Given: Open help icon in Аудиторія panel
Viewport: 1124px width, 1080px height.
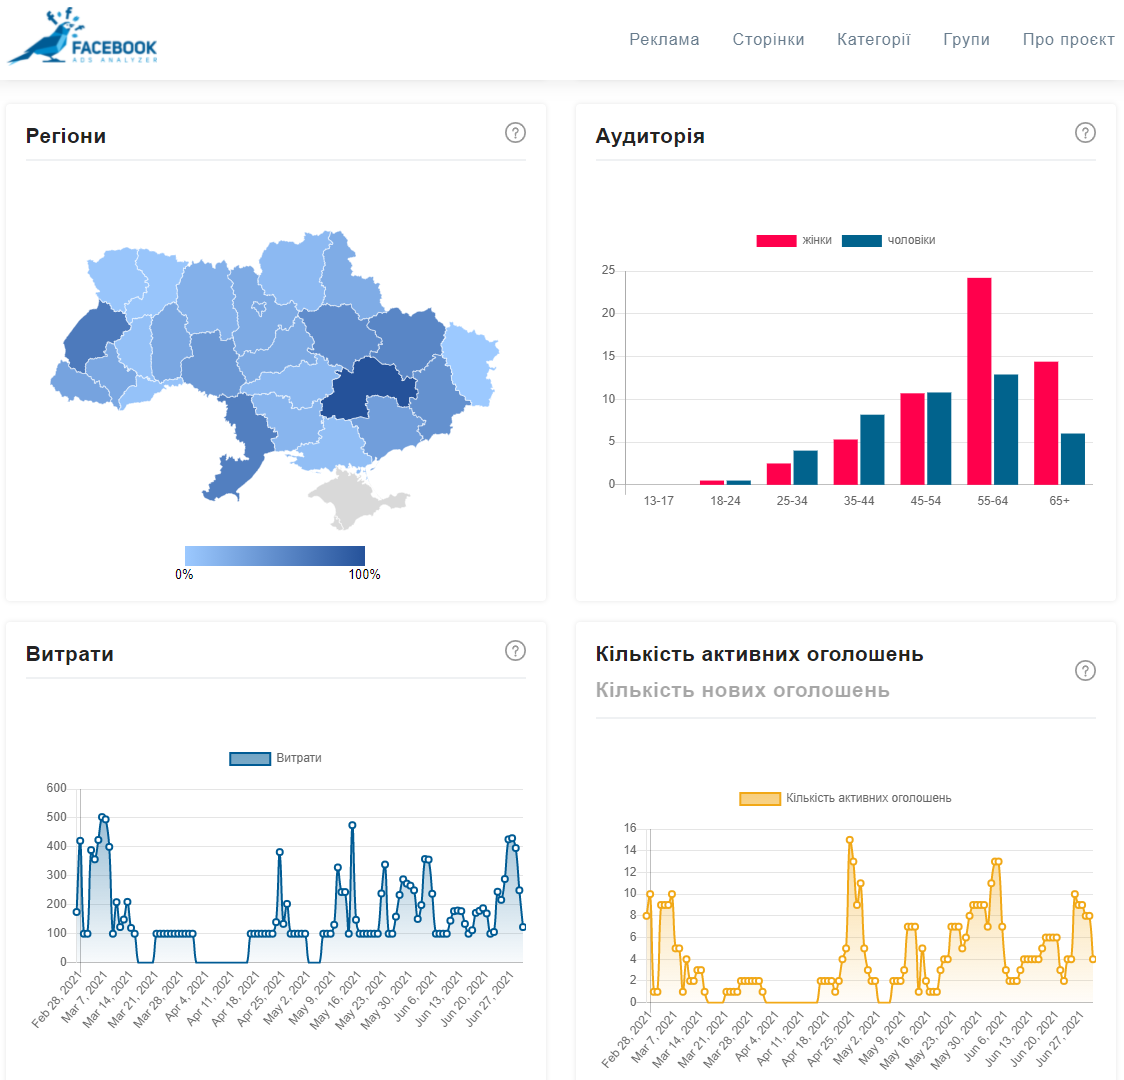Looking at the screenshot, I should coord(1085,133).
